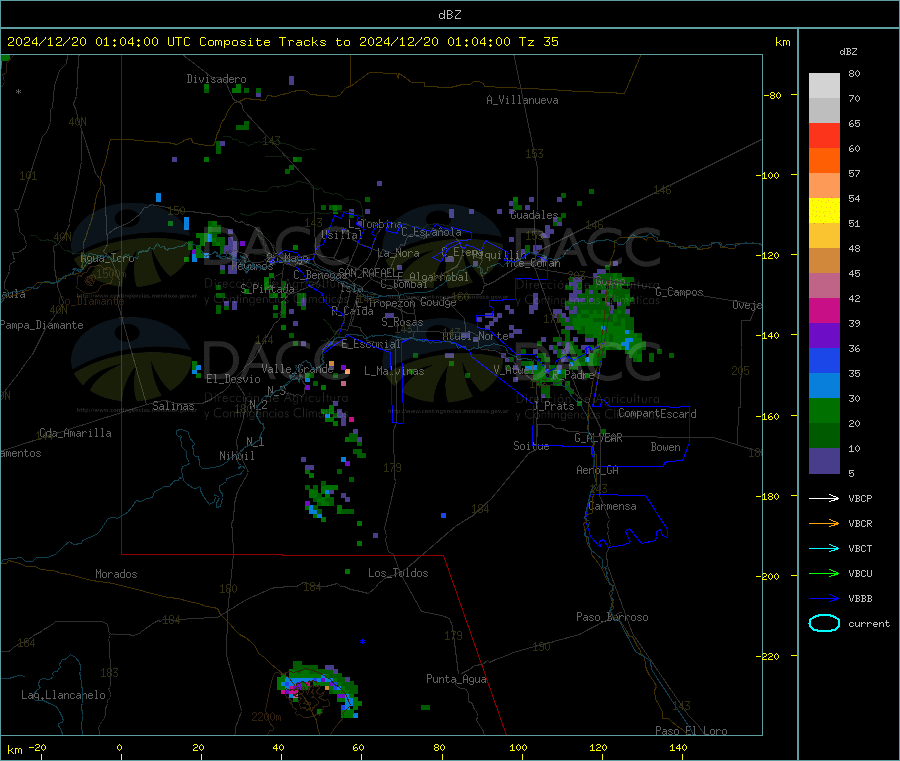Image resolution: width=900 pixels, height=761 pixels.
Task: Click the Cda_Amarilla map label
Action: (x=75, y=433)
